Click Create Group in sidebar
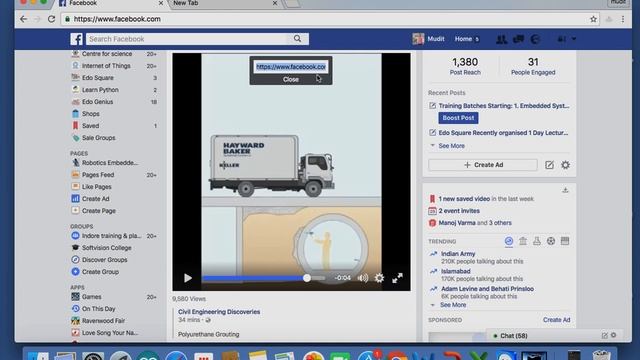Screen dimensions: 640x360 pyautogui.click(x=100, y=272)
